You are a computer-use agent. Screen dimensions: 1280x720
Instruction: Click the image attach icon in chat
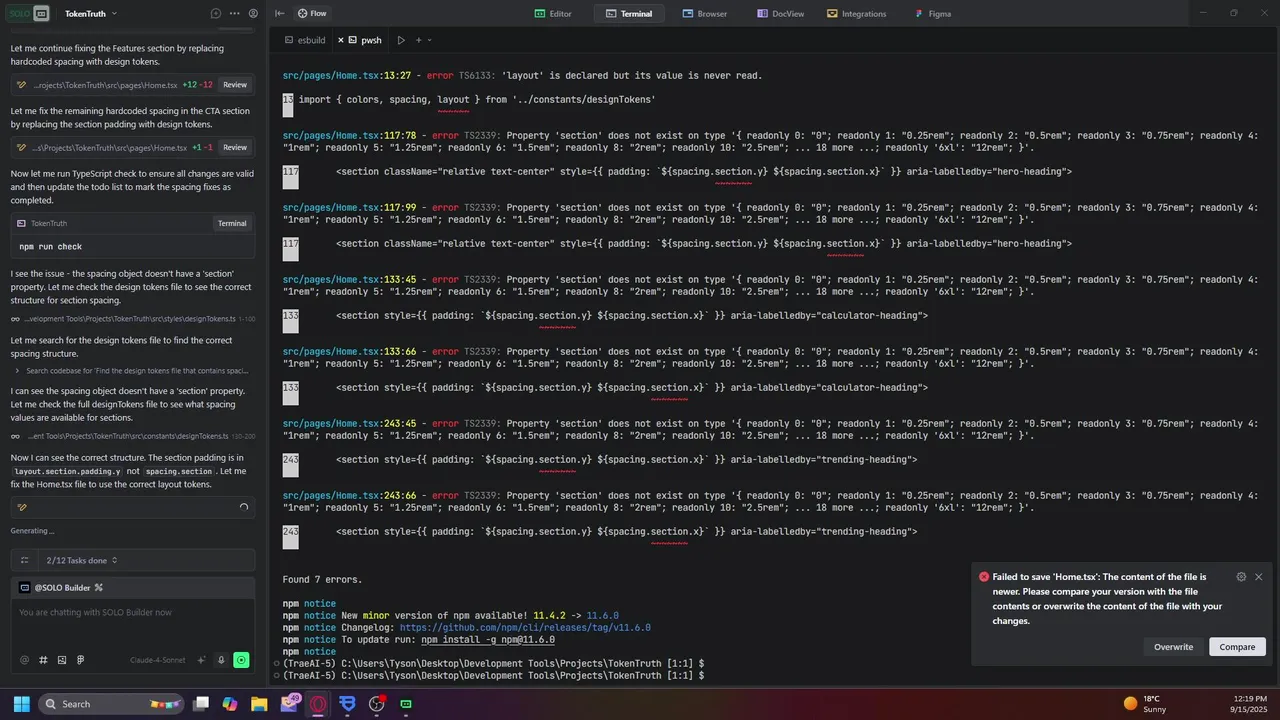point(62,660)
